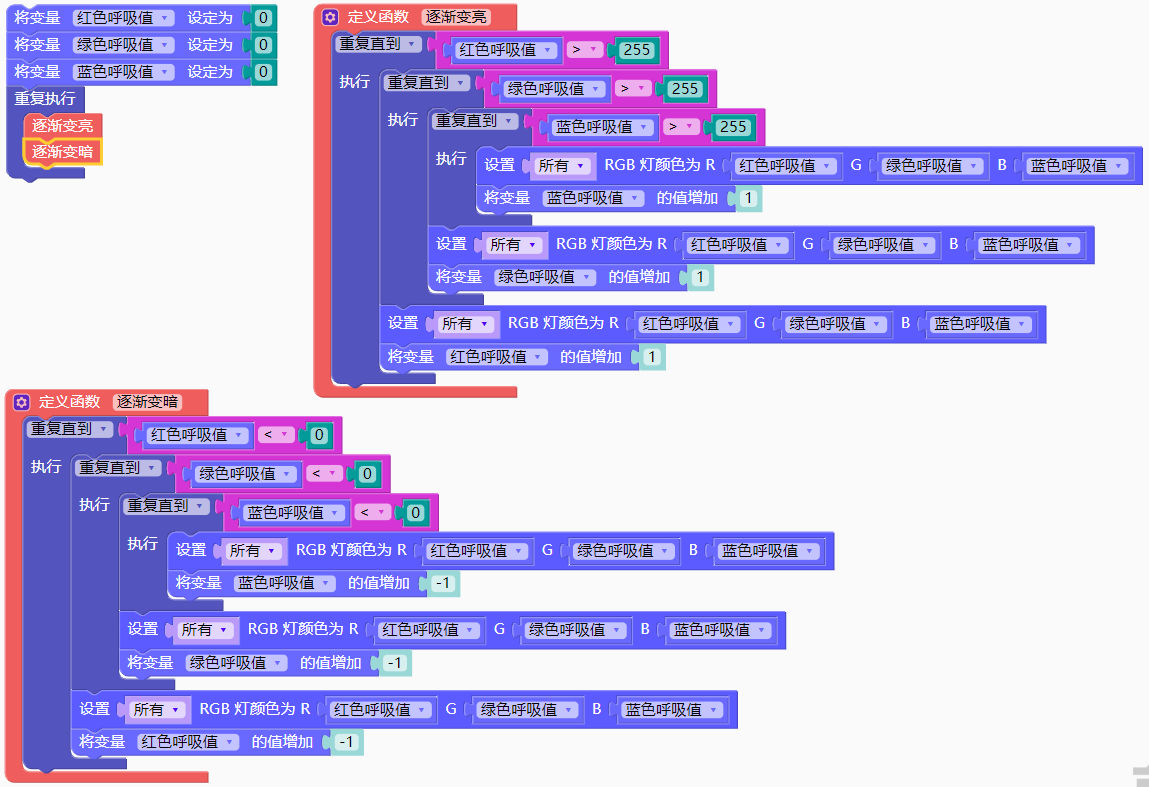
Task: Open 蓝色呼吸值 dropdown in 设定为 0 block
Action: [123, 72]
